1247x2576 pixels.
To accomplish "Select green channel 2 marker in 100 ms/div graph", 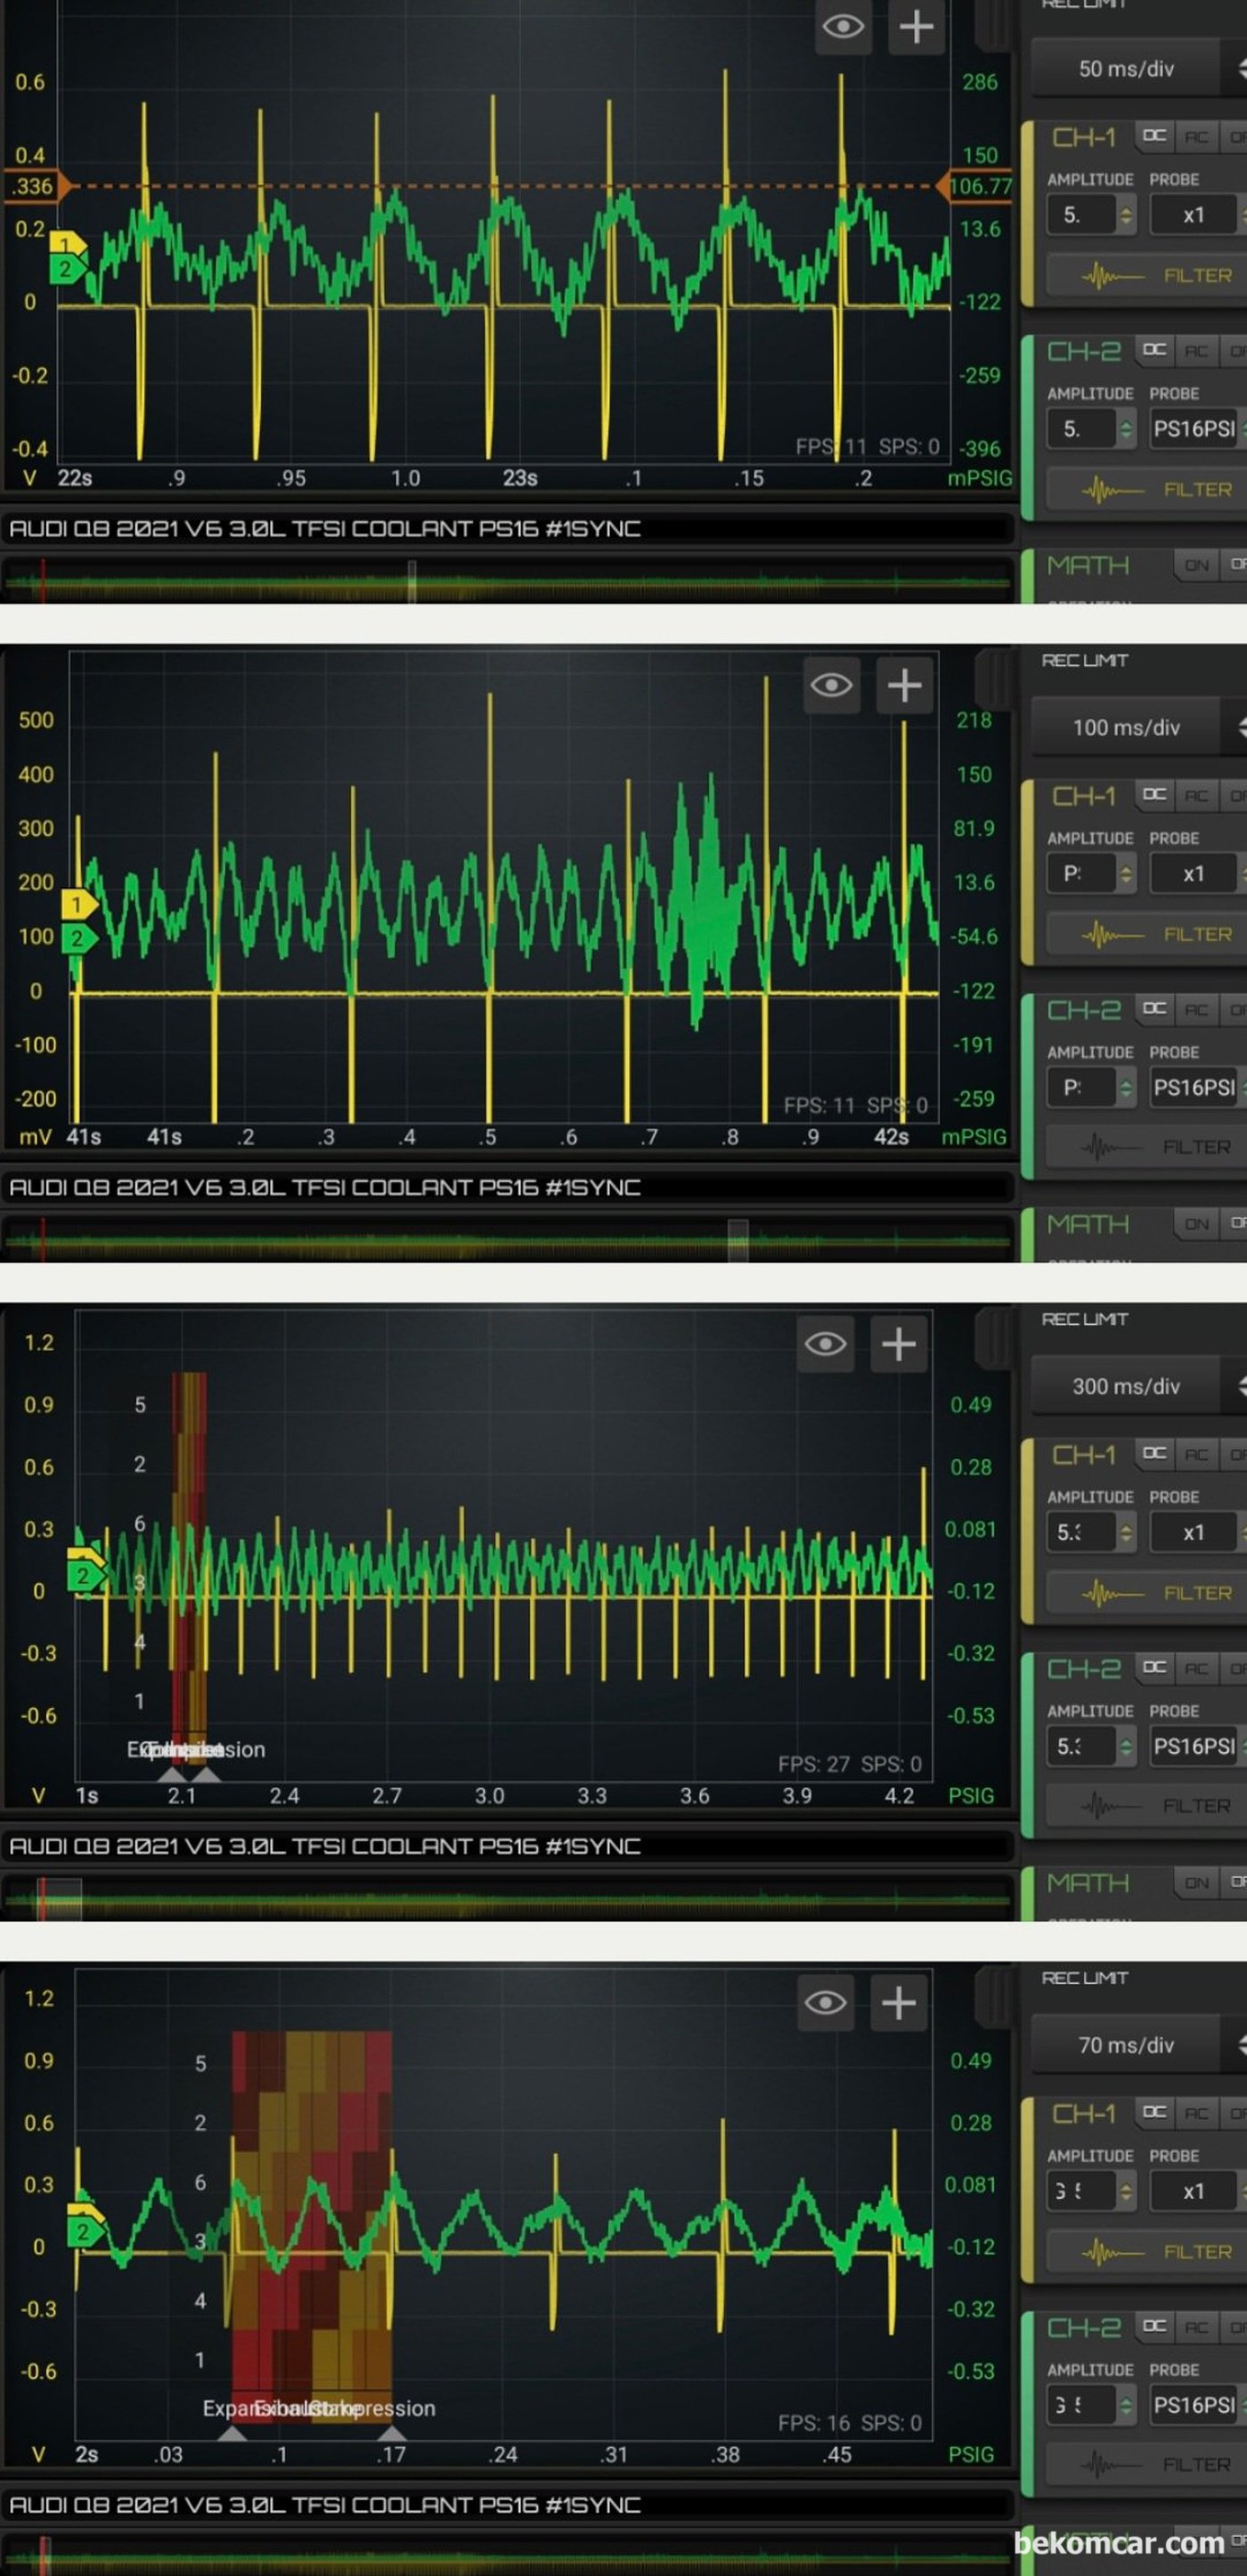I will tap(78, 938).
